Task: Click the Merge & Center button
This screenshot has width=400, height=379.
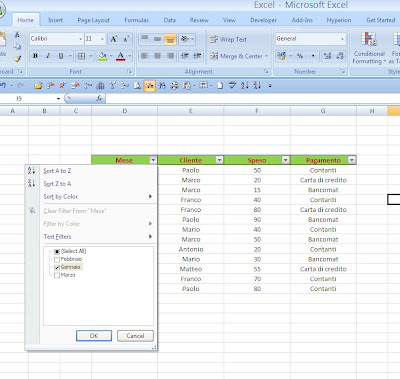Action: 237,56
